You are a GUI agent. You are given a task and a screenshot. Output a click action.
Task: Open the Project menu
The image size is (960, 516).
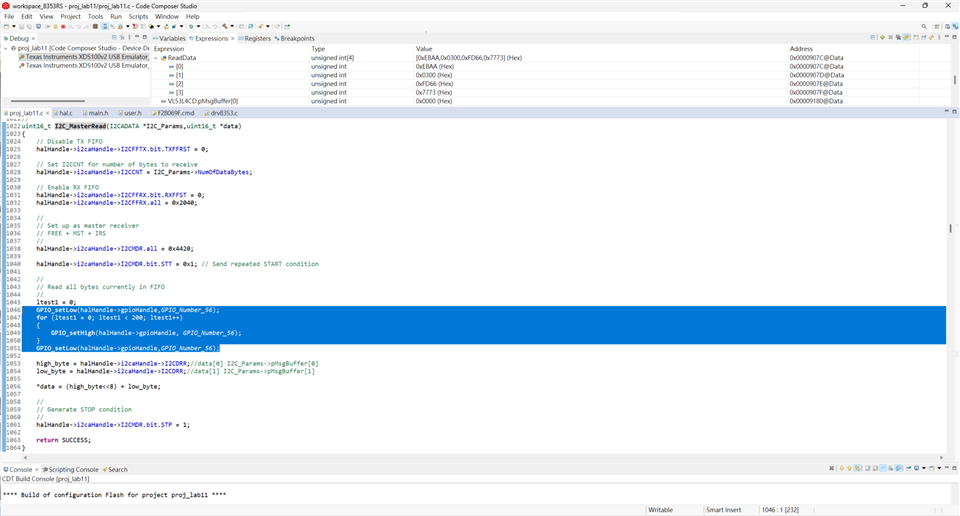pos(70,17)
